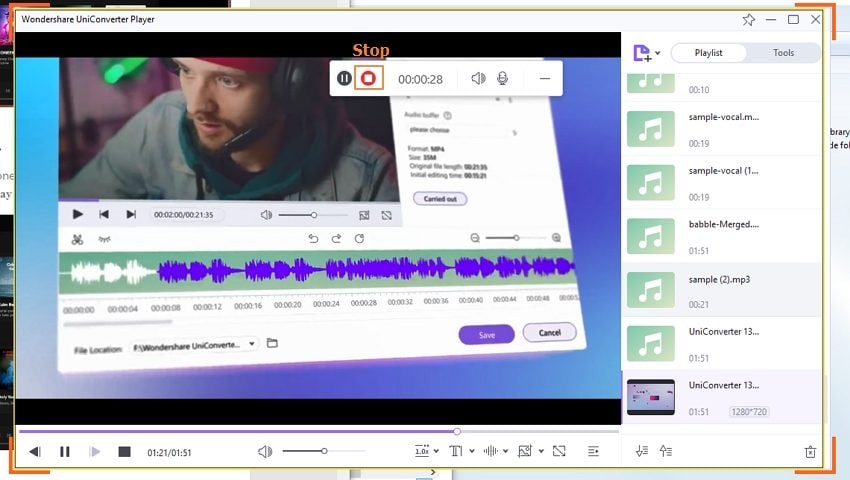Take a screenshot with the snapshot icon

(525, 451)
